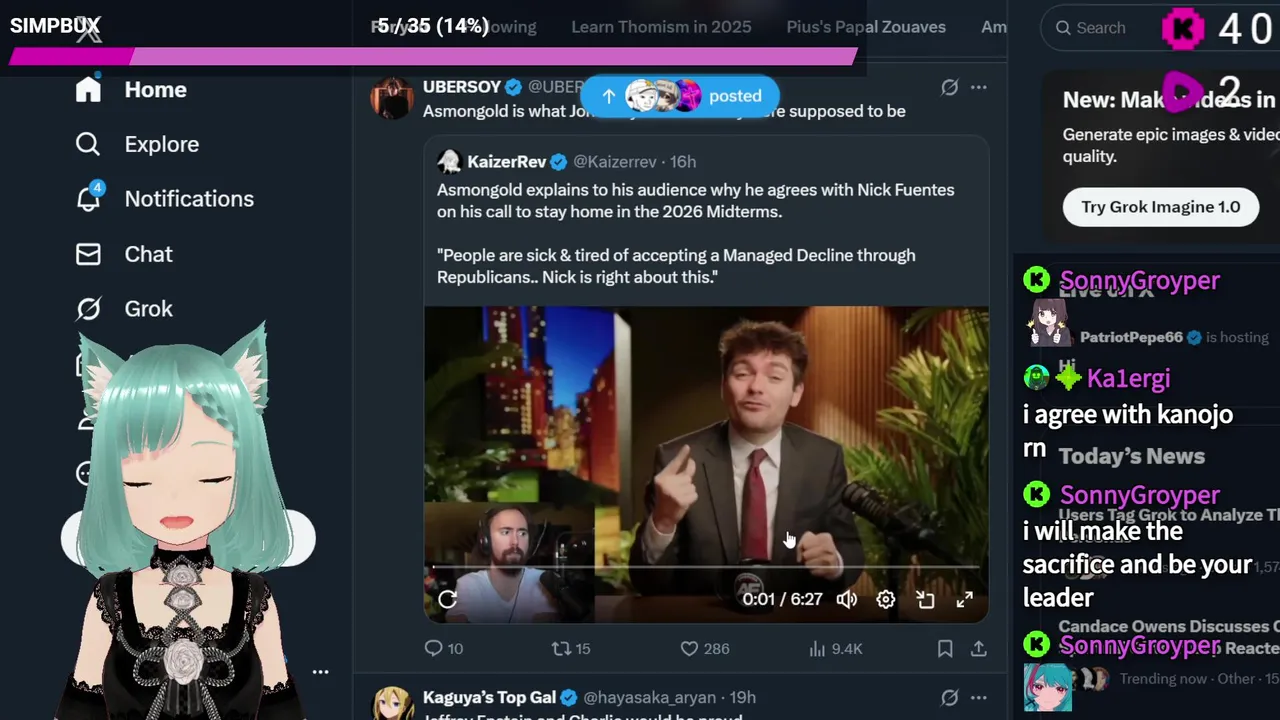Replay the video with circular arrow
Image resolution: width=1280 pixels, height=720 pixels.
pyautogui.click(x=447, y=599)
